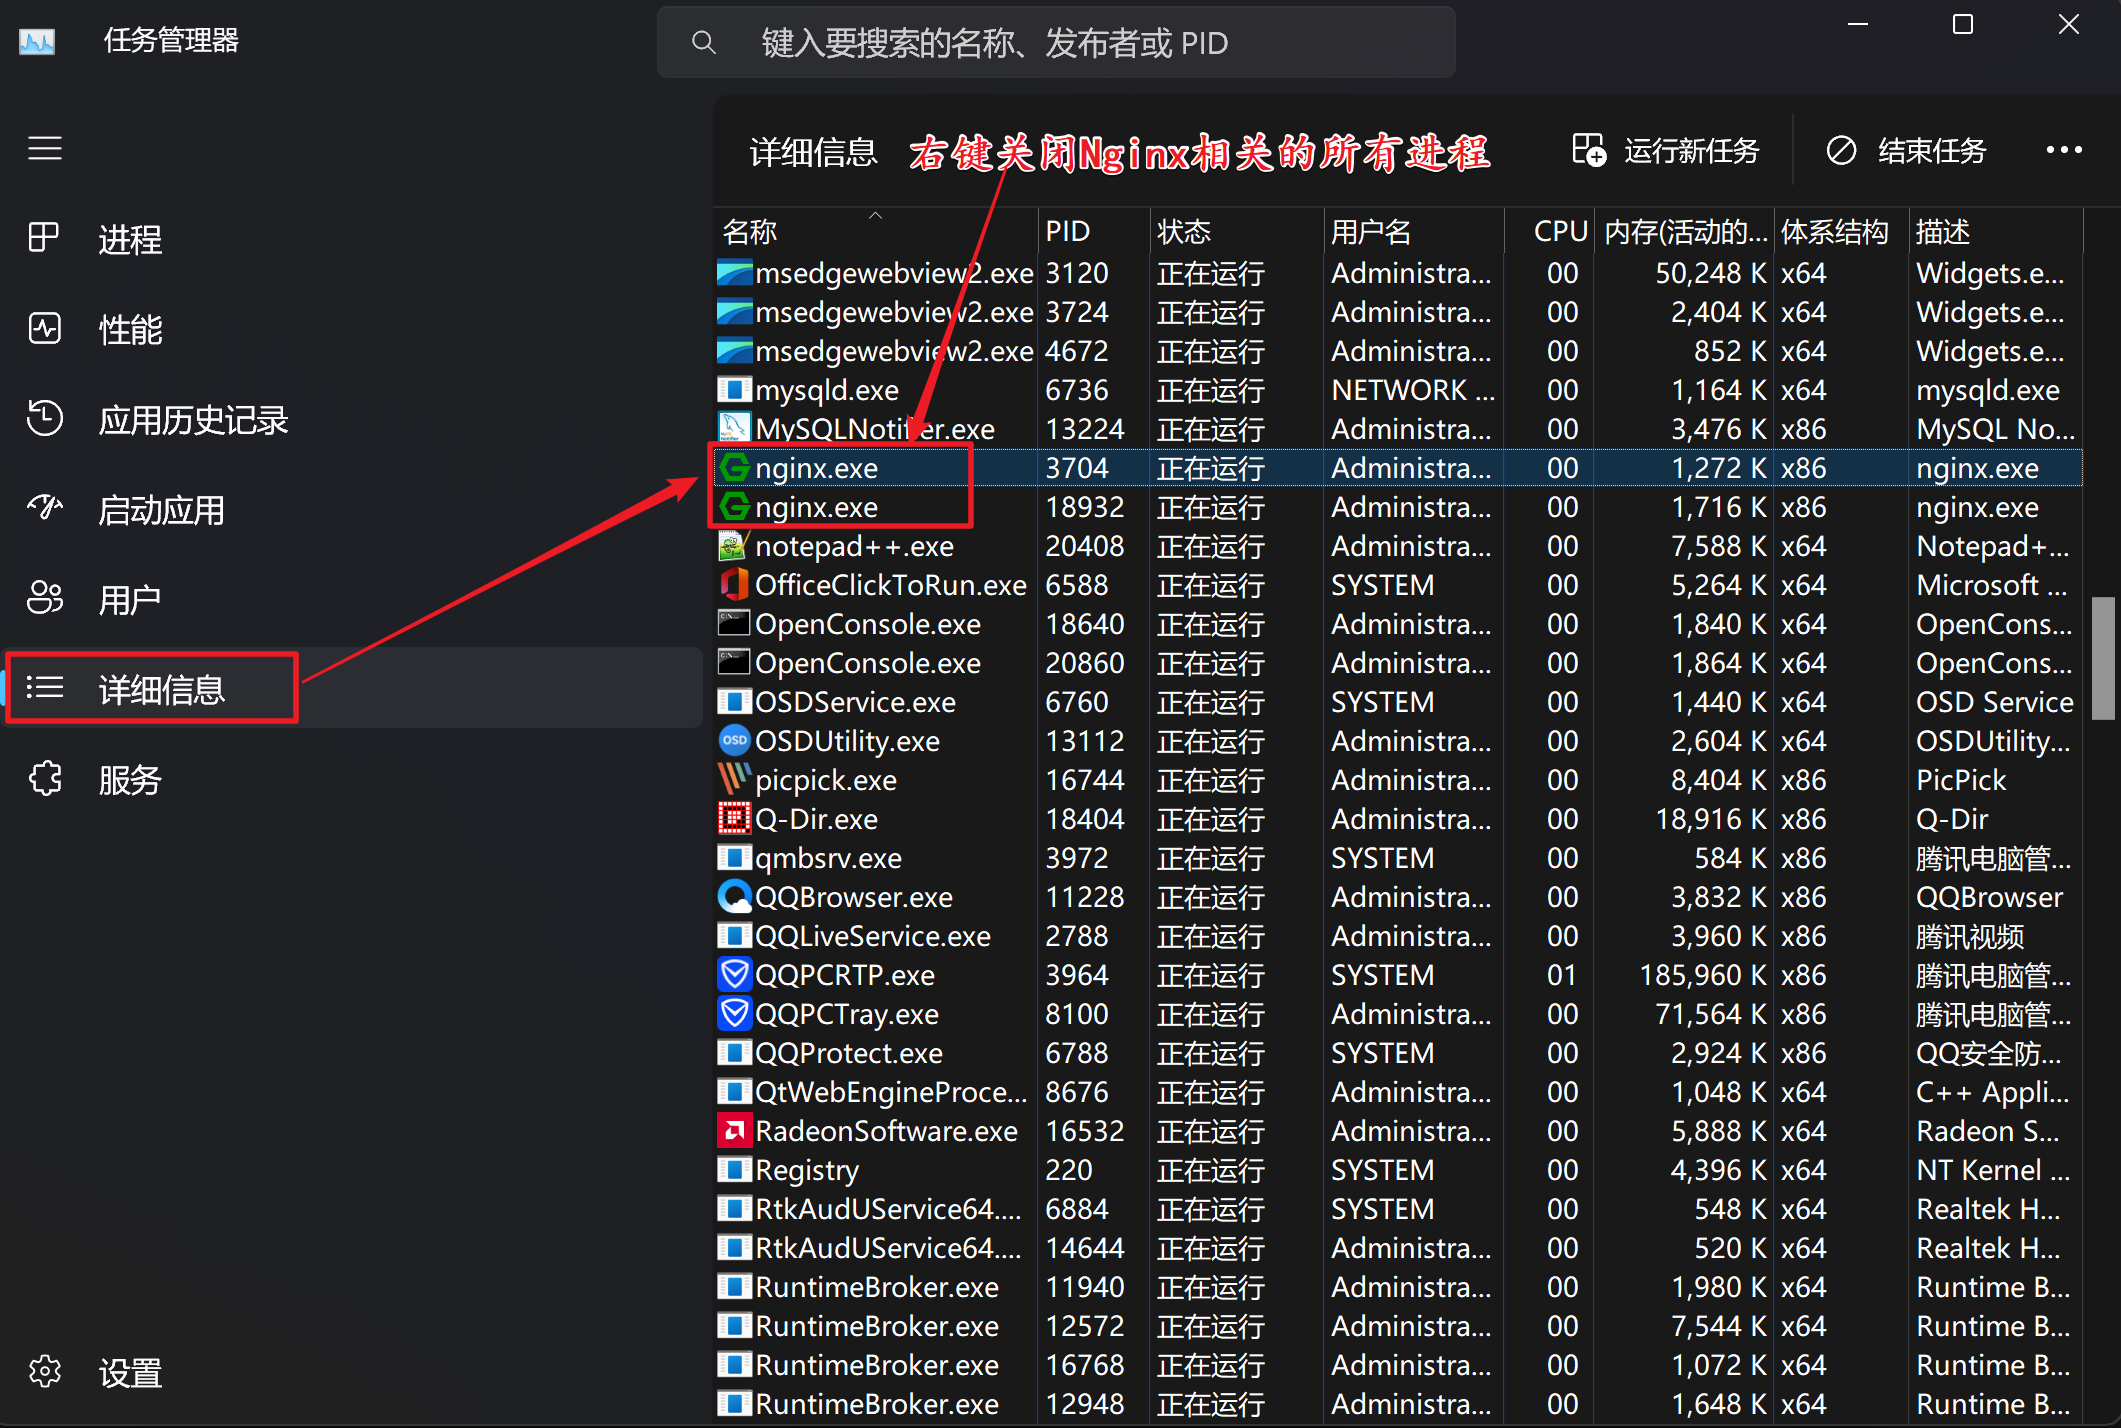Sort by the Name column header
This screenshot has height=1428, width=2121.
point(750,232)
